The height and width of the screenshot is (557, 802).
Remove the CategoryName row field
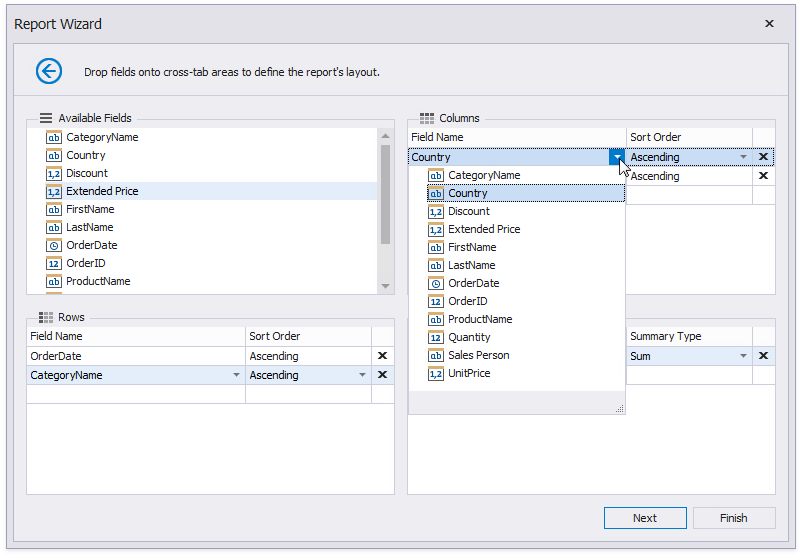pyautogui.click(x=381, y=375)
